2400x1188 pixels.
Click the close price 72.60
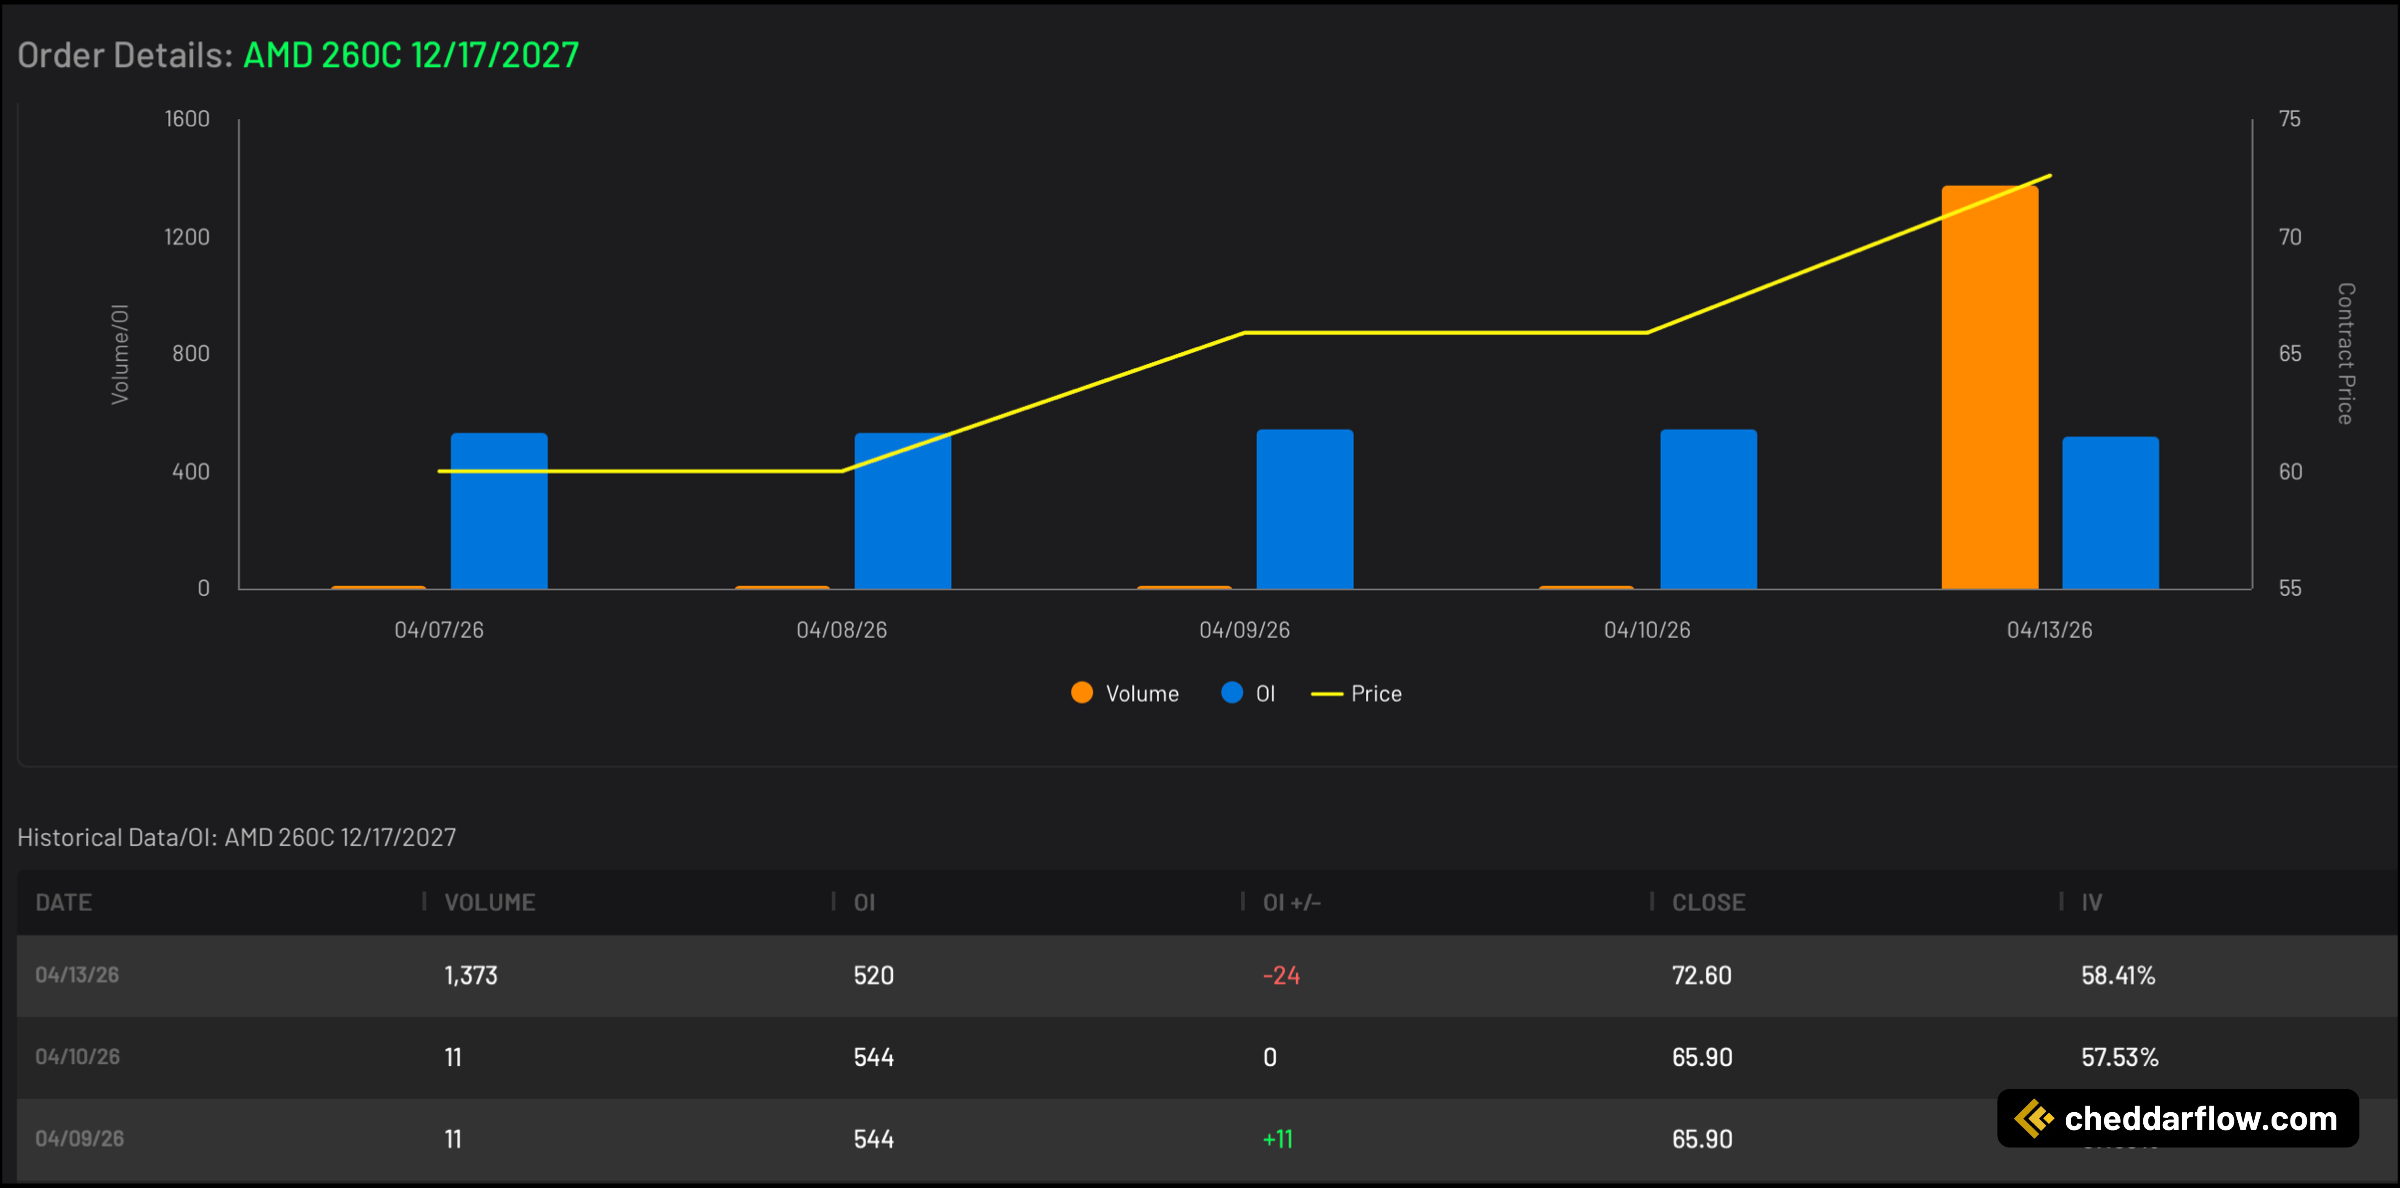pos(1702,975)
